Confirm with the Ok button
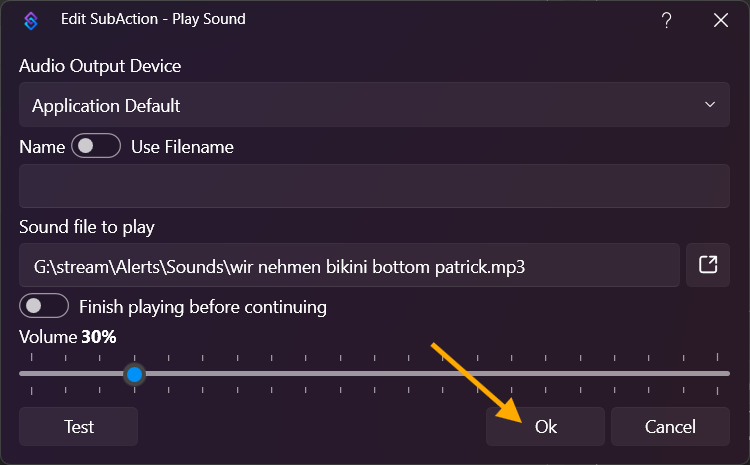This screenshot has height=465, width=750. 545,426
